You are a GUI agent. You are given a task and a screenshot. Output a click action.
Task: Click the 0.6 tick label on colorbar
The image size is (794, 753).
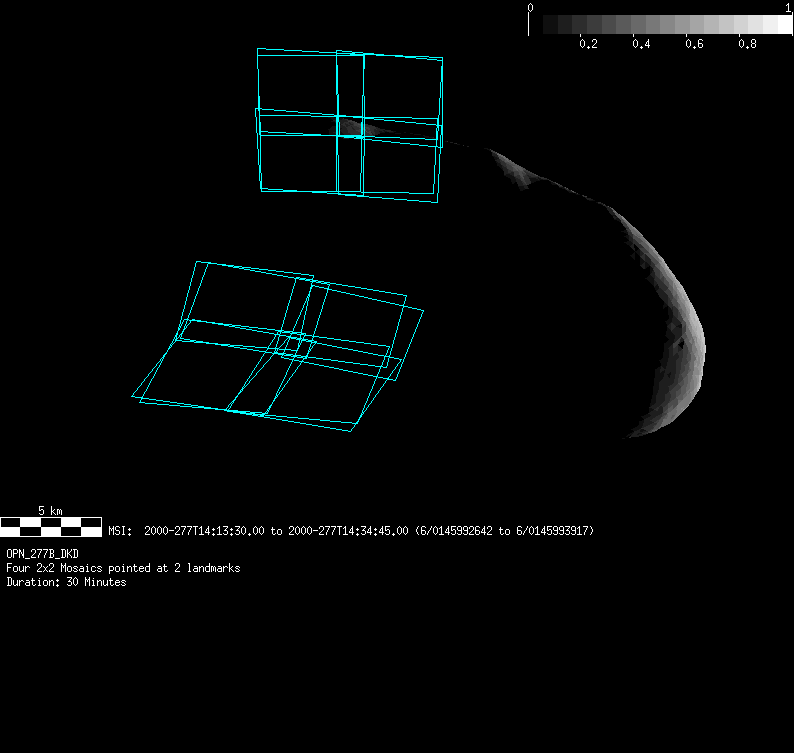click(x=694, y=45)
